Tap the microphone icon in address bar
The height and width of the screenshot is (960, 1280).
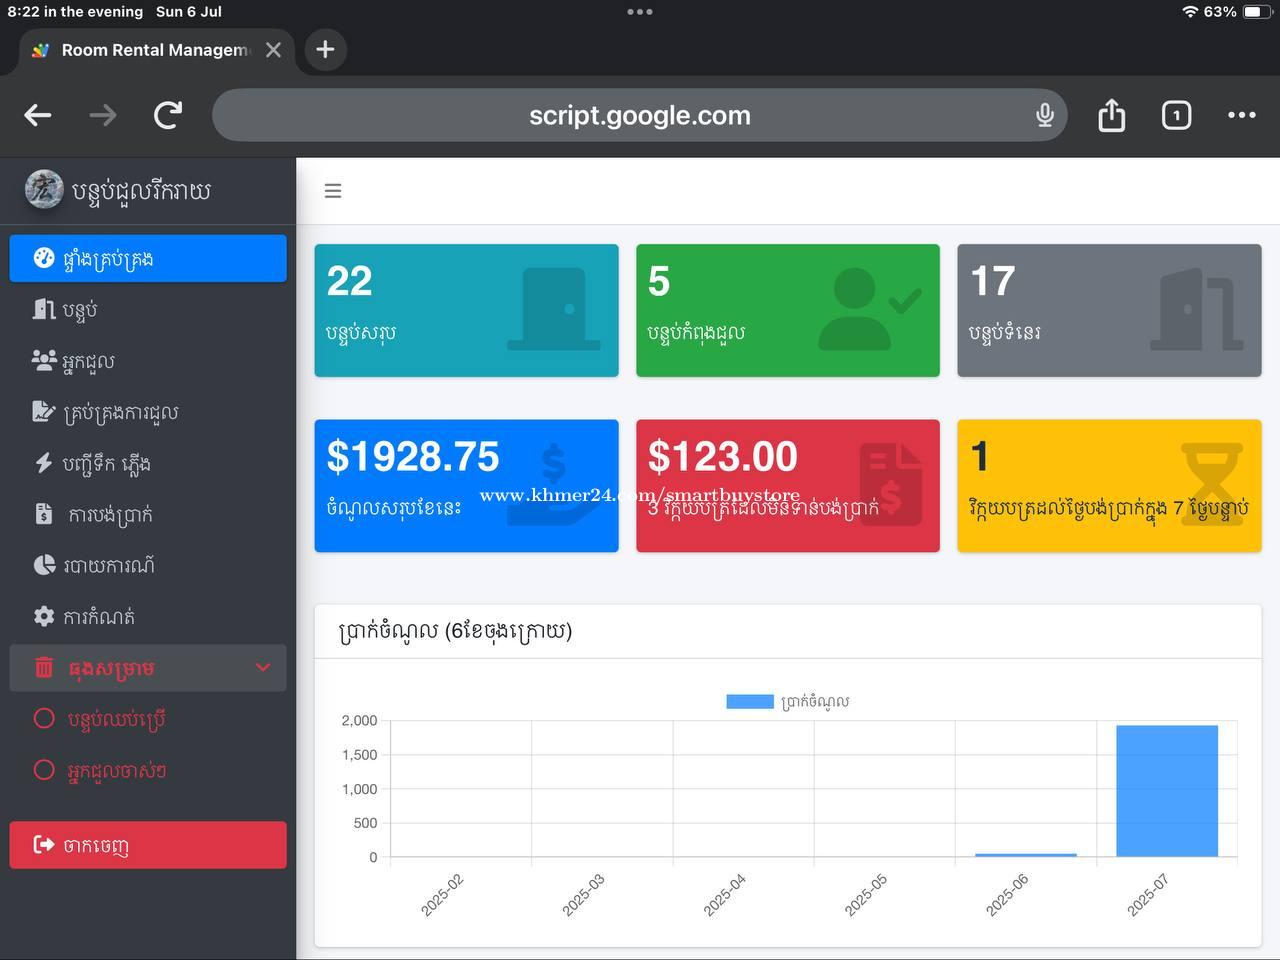(1045, 116)
